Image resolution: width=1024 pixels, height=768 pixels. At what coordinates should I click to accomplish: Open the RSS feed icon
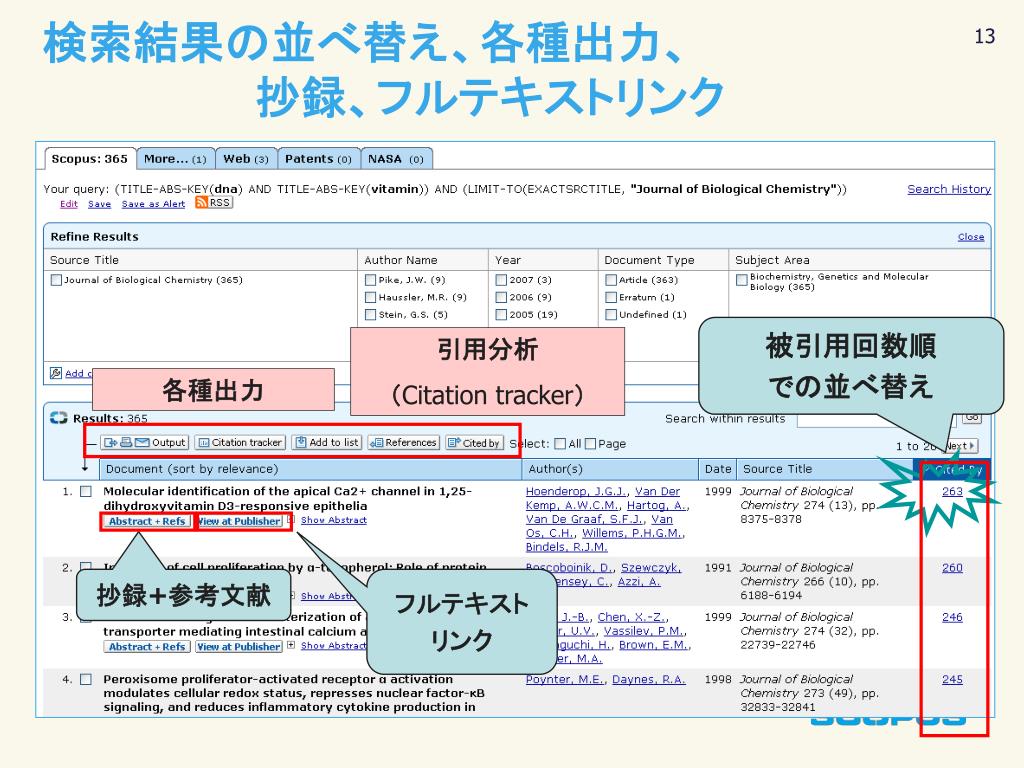pos(201,202)
